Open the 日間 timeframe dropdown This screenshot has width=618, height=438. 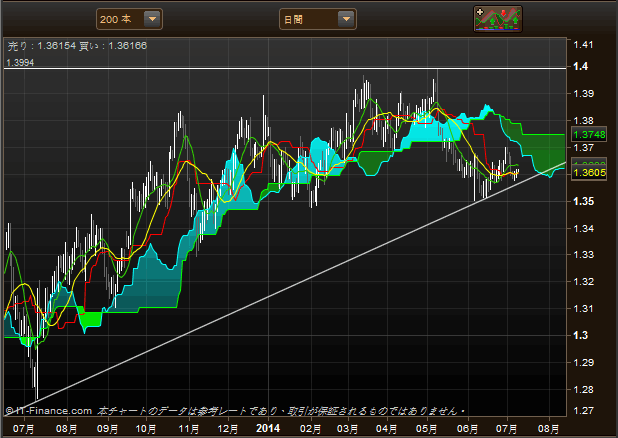318,19
